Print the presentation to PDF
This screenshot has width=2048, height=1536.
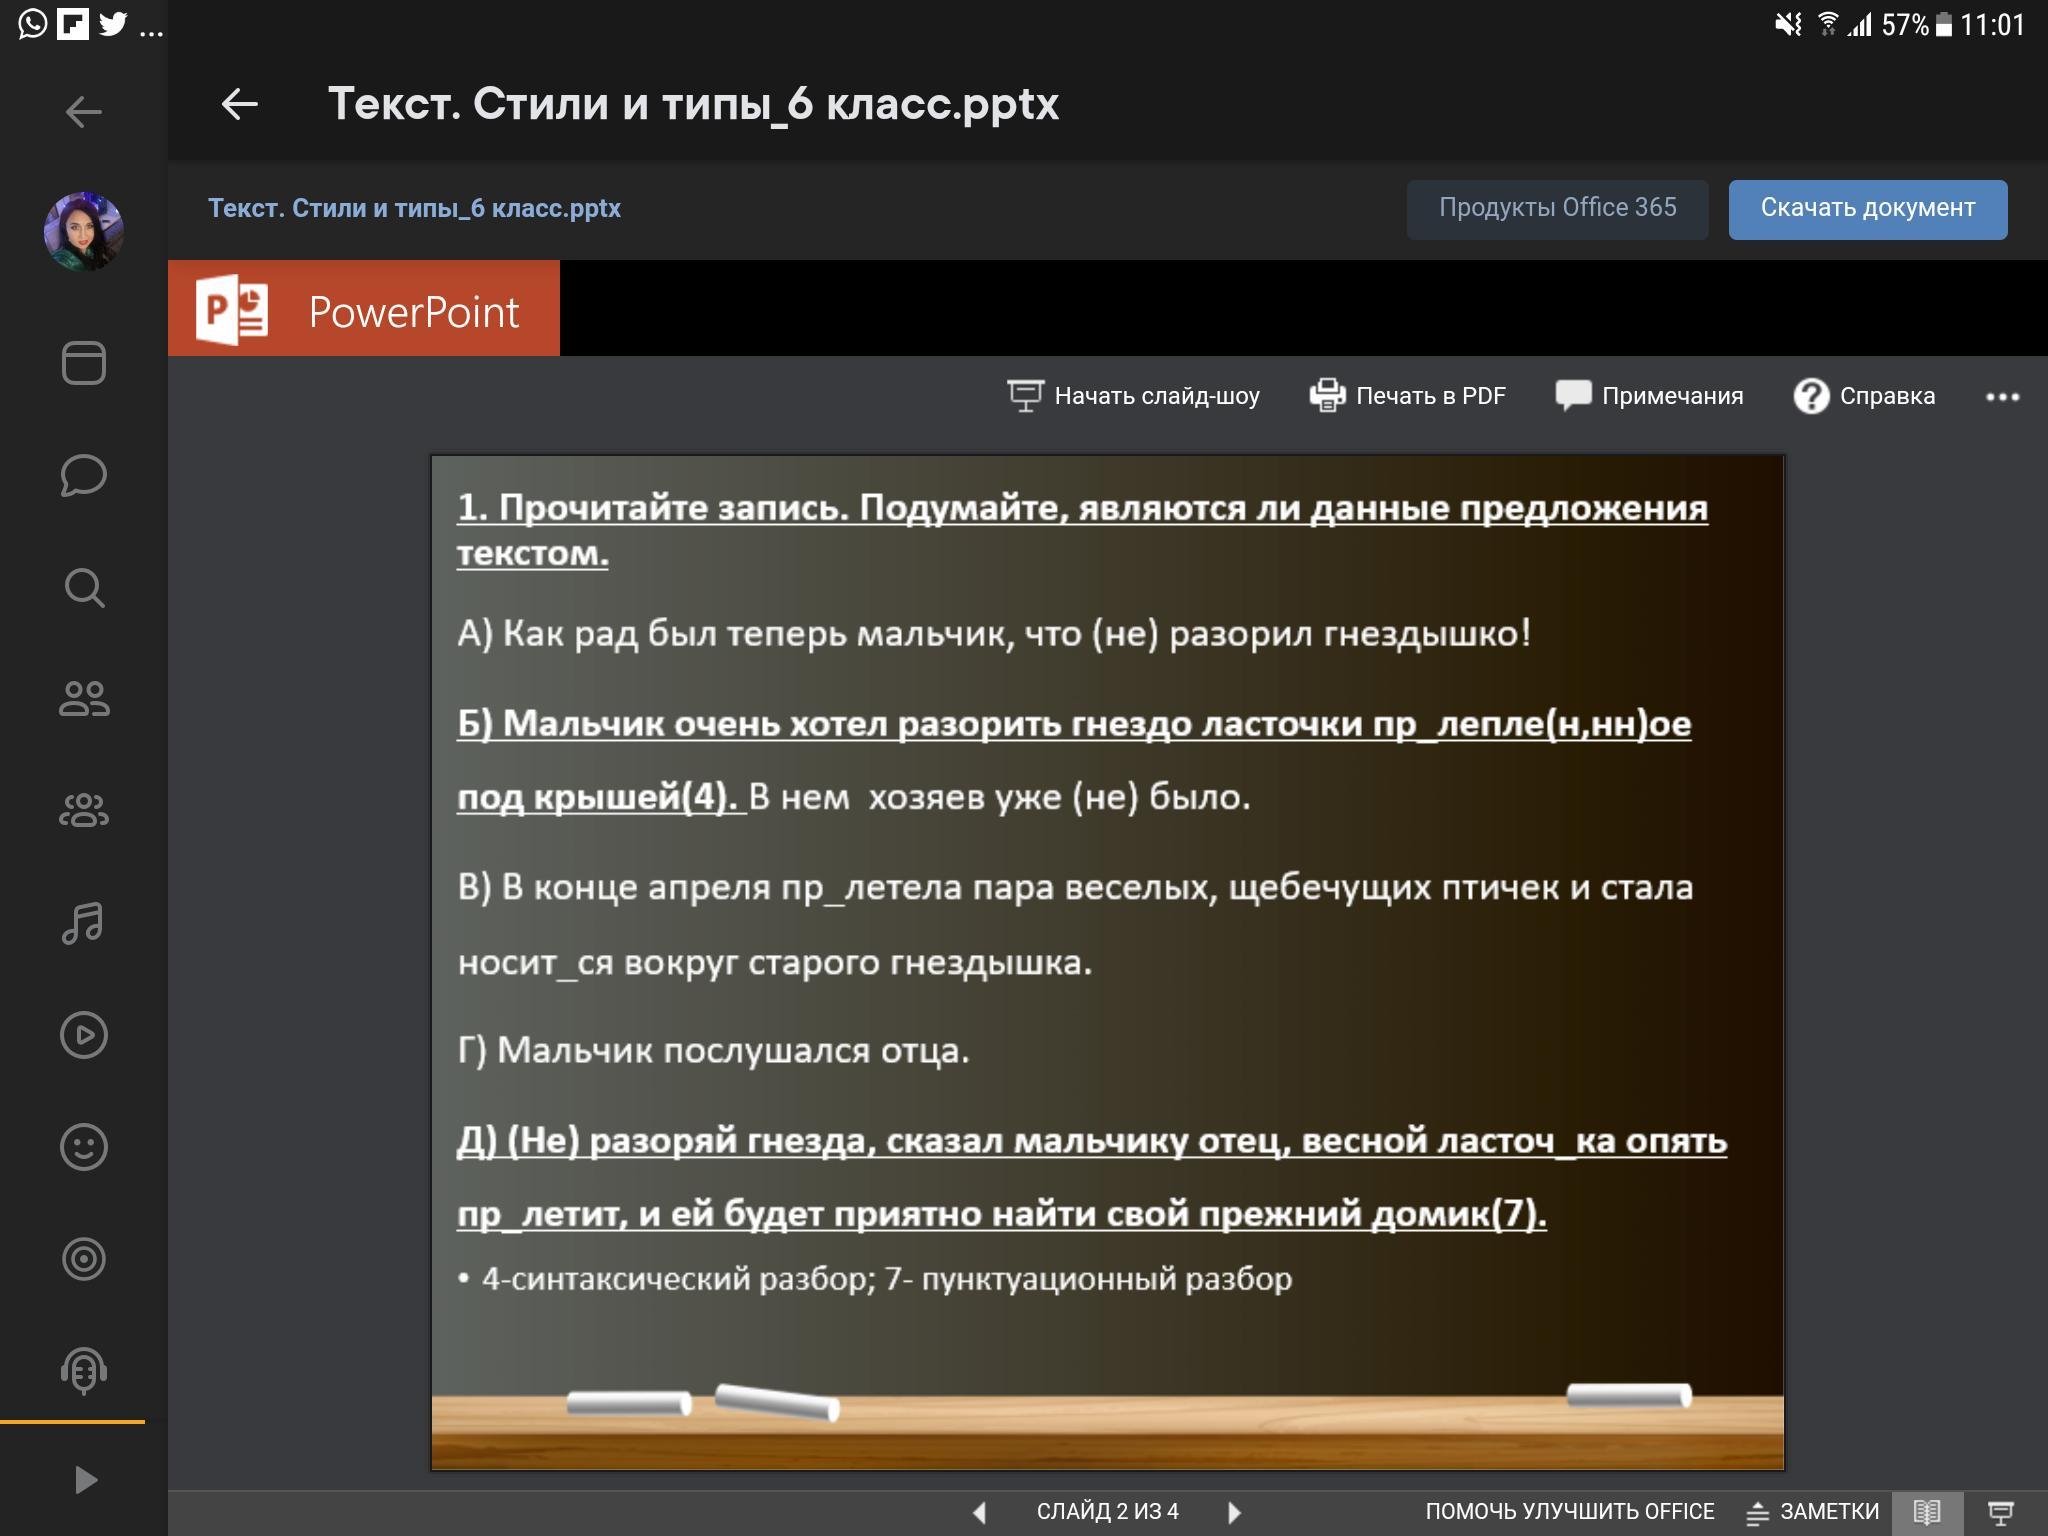click(x=1407, y=396)
